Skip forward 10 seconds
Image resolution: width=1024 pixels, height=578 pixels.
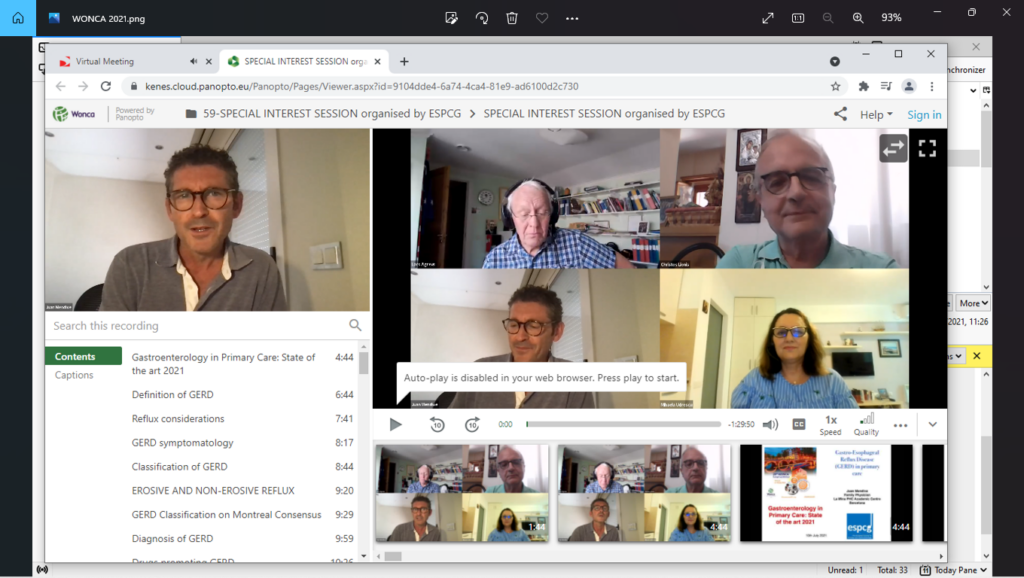[x=472, y=425]
